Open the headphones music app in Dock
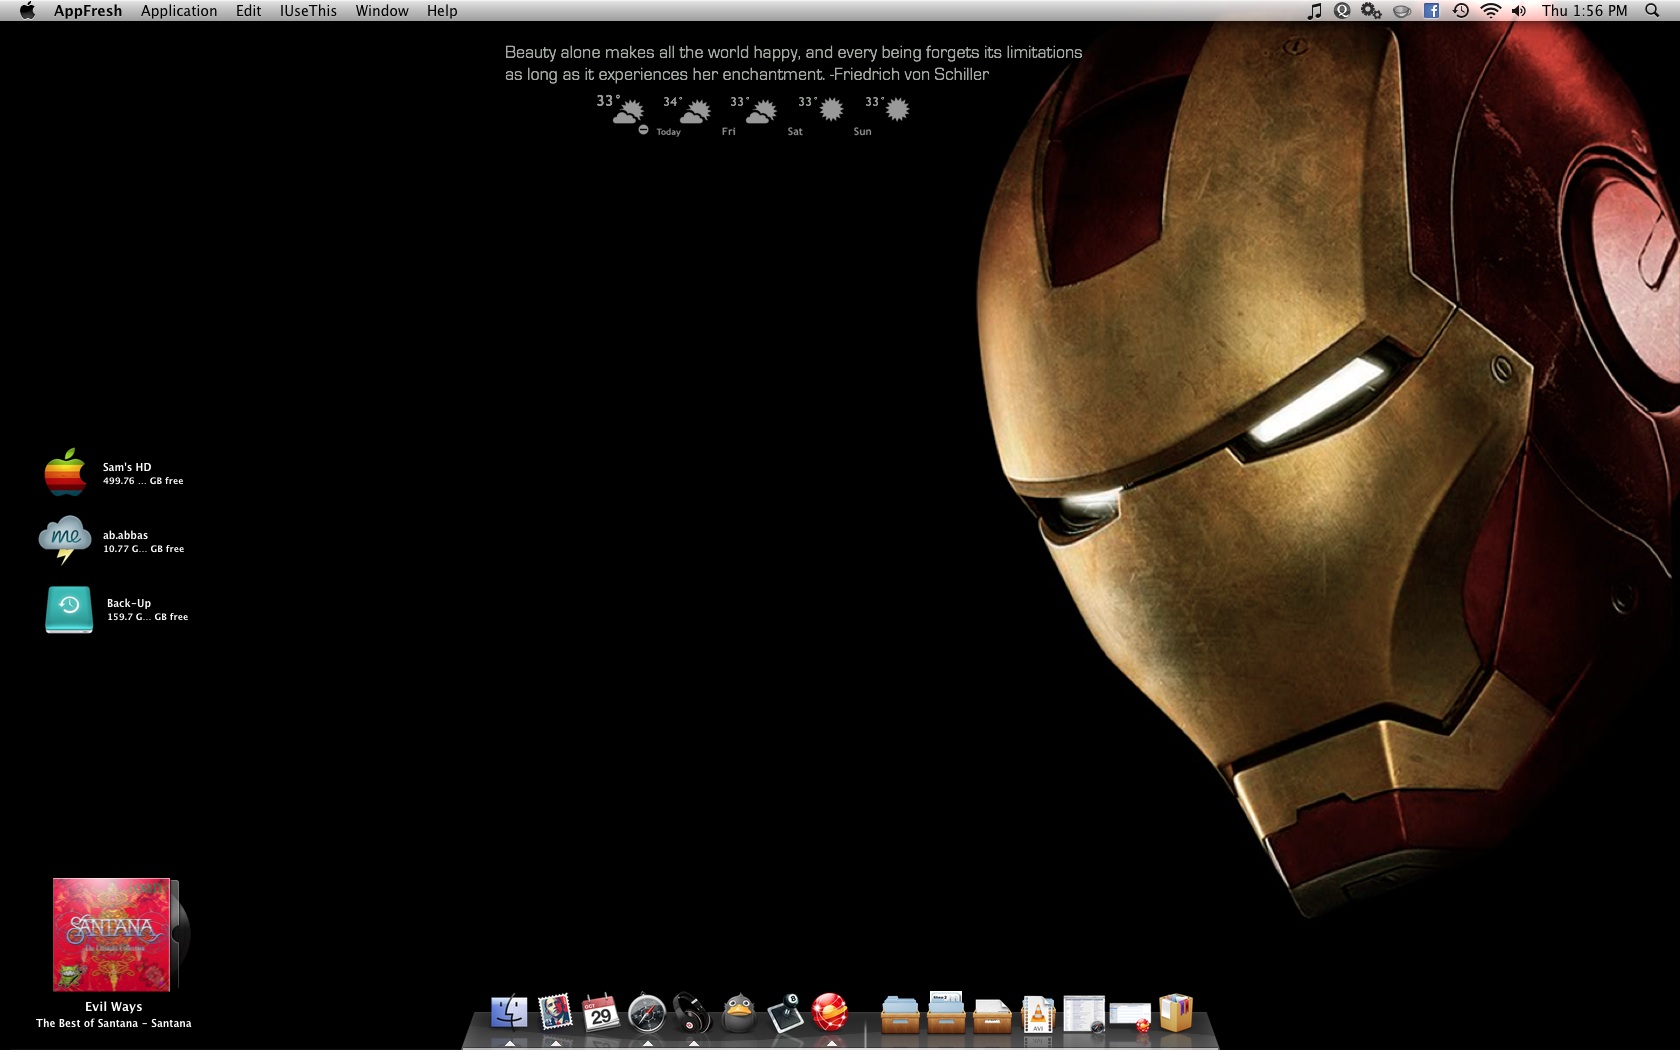This screenshot has height=1050, width=1680. click(692, 1013)
